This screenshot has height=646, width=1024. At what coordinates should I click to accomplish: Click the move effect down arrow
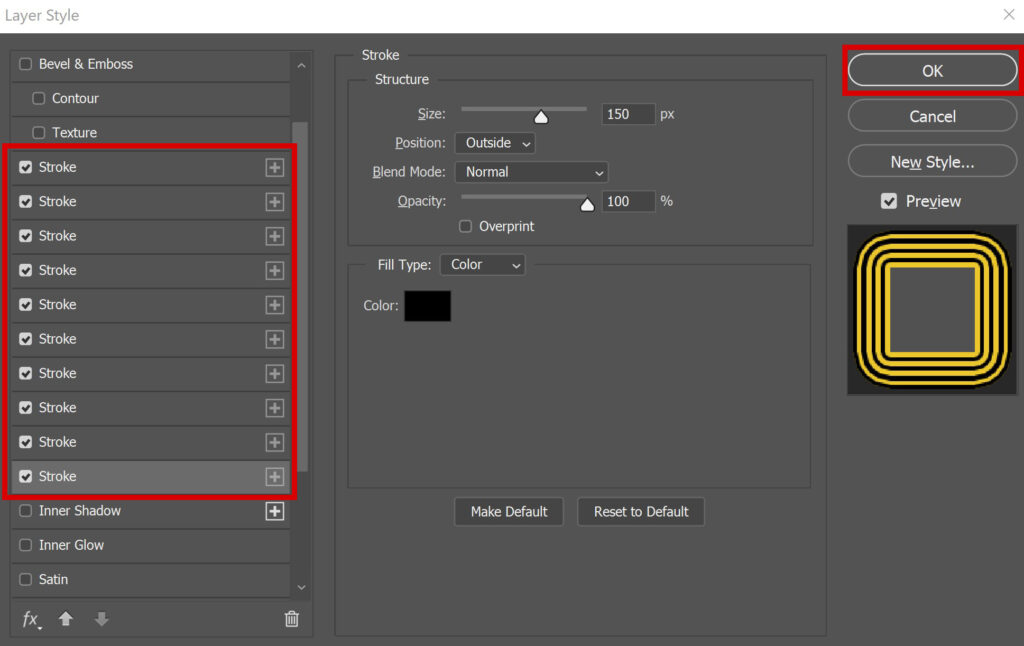[101, 619]
